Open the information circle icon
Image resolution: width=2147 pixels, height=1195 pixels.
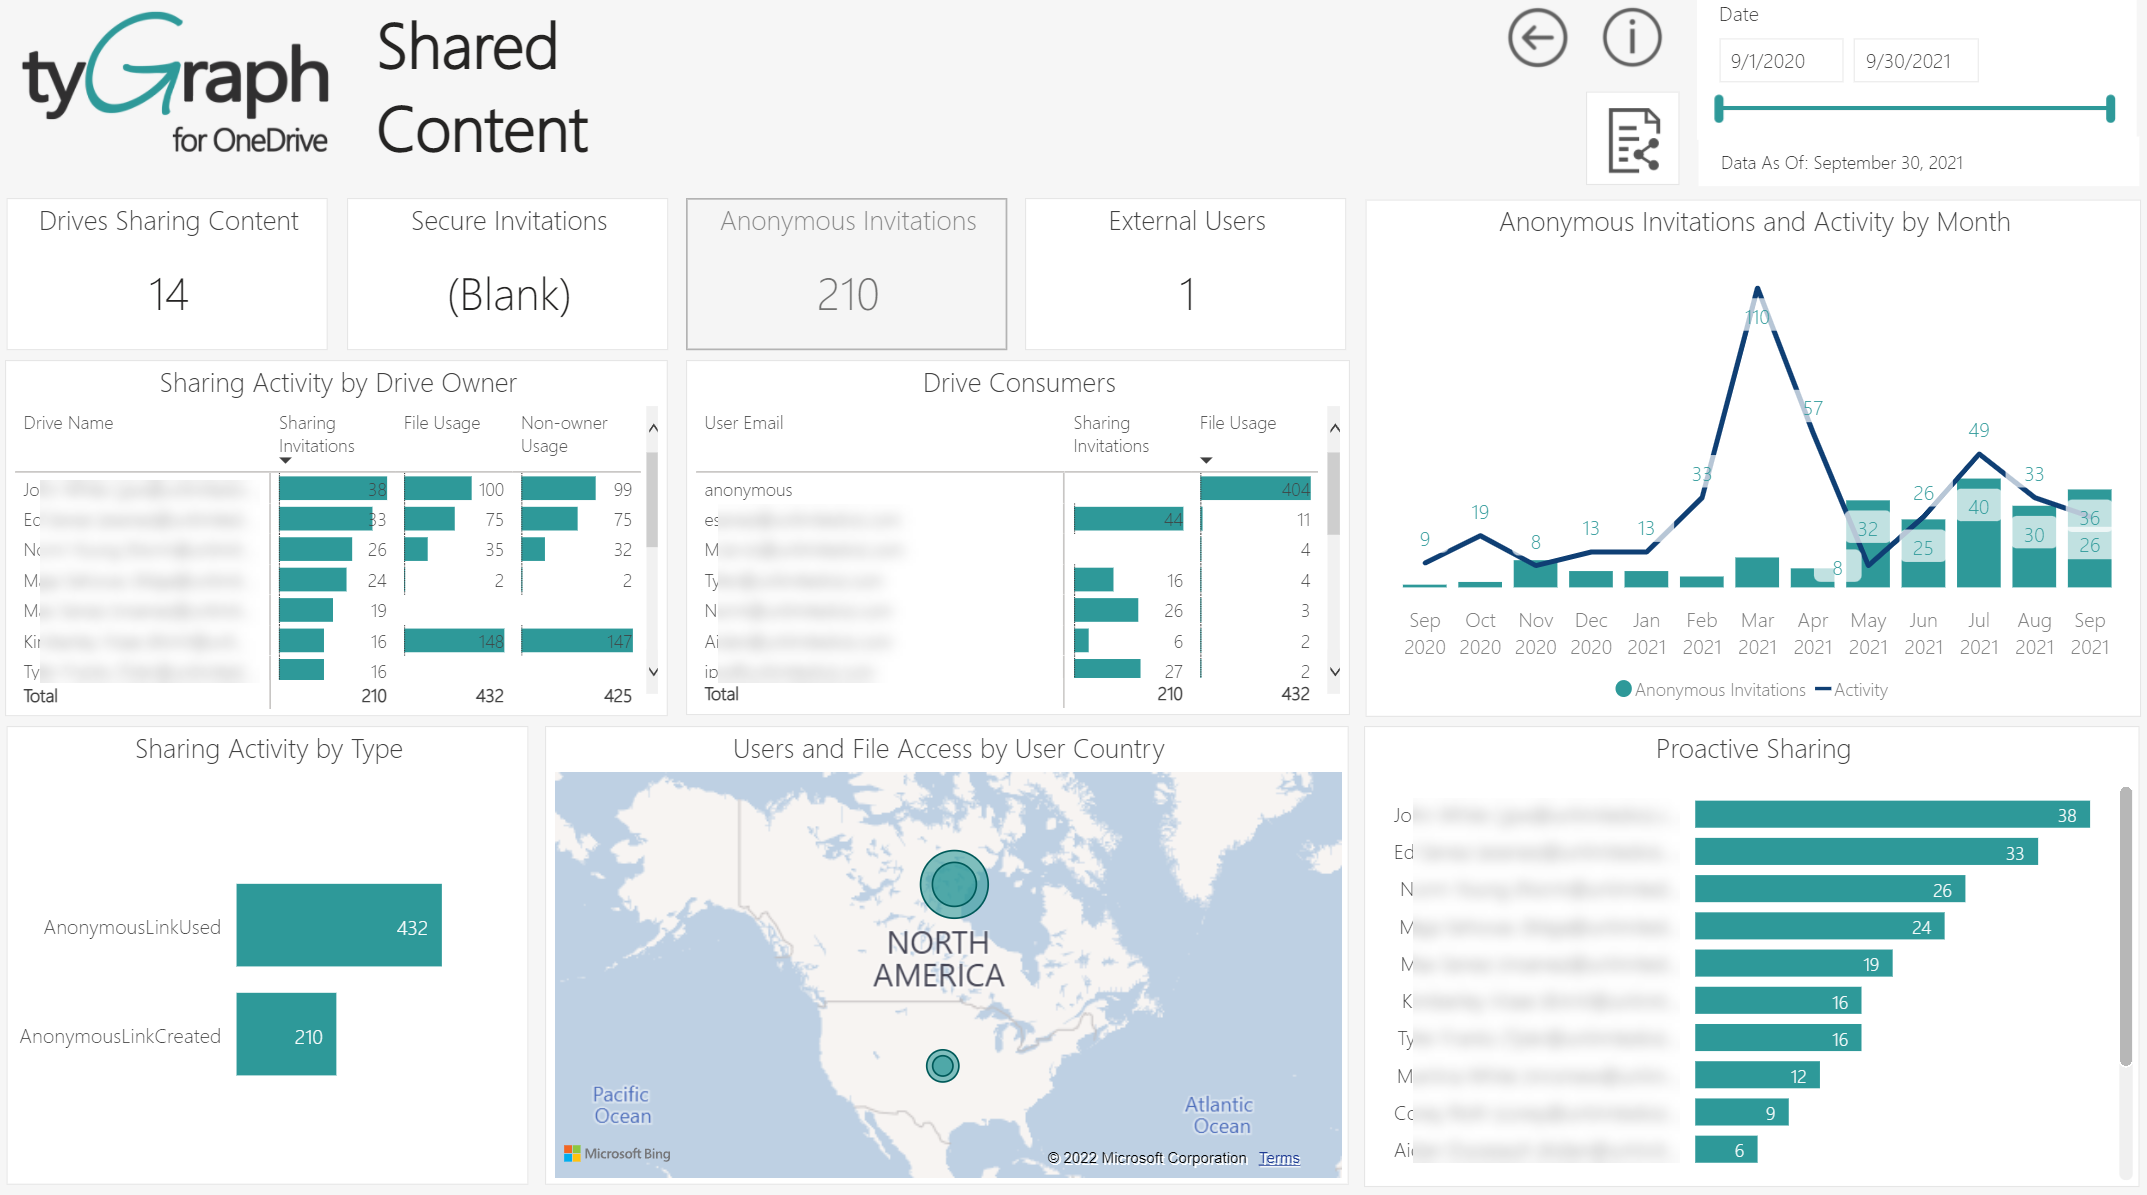coord(1631,39)
